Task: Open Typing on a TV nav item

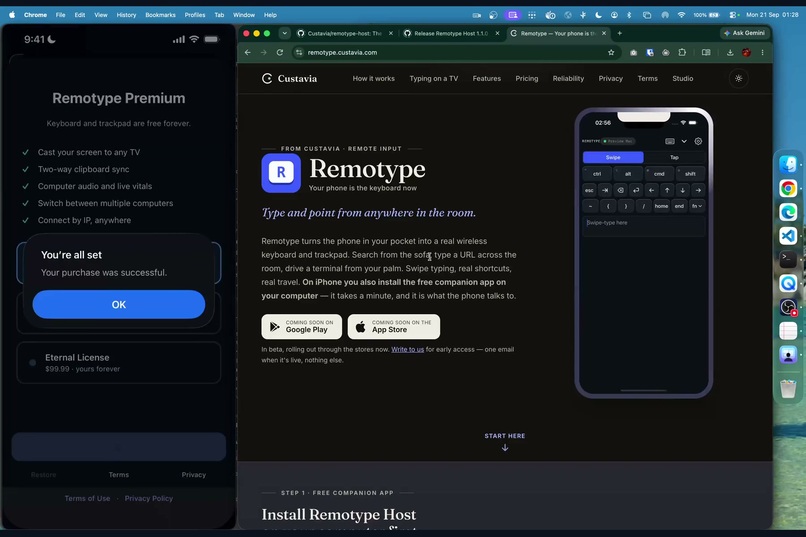Action: (x=433, y=79)
